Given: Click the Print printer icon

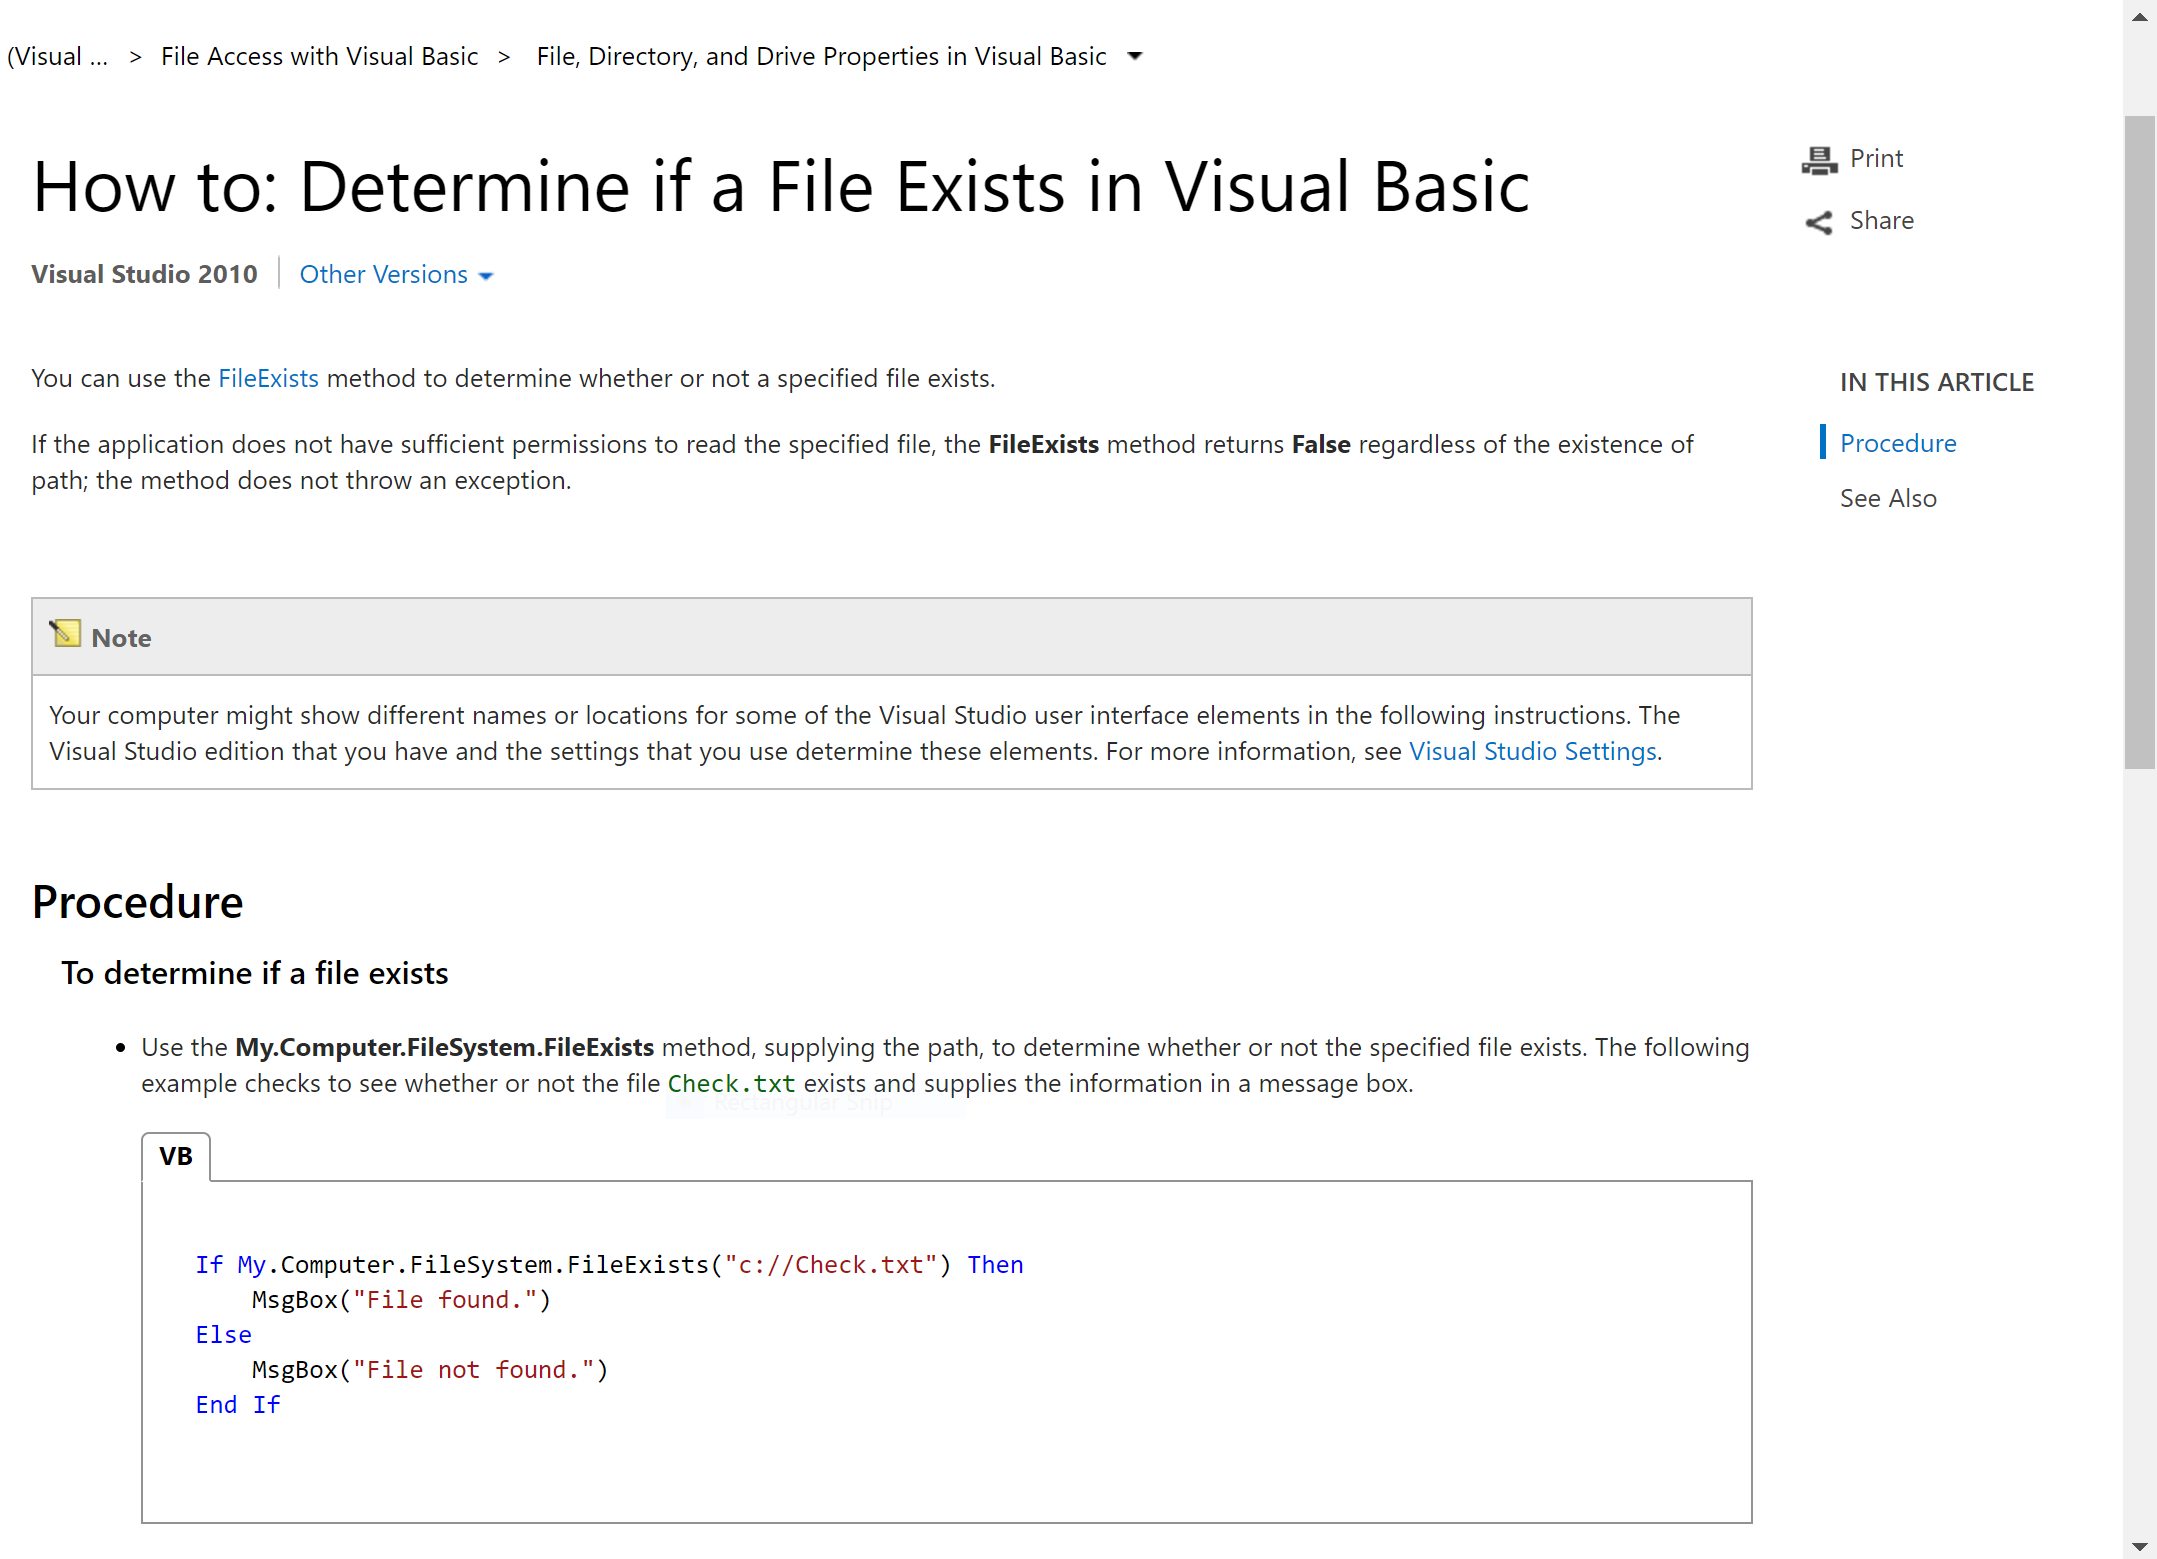Looking at the screenshot, I should 1819,160.
